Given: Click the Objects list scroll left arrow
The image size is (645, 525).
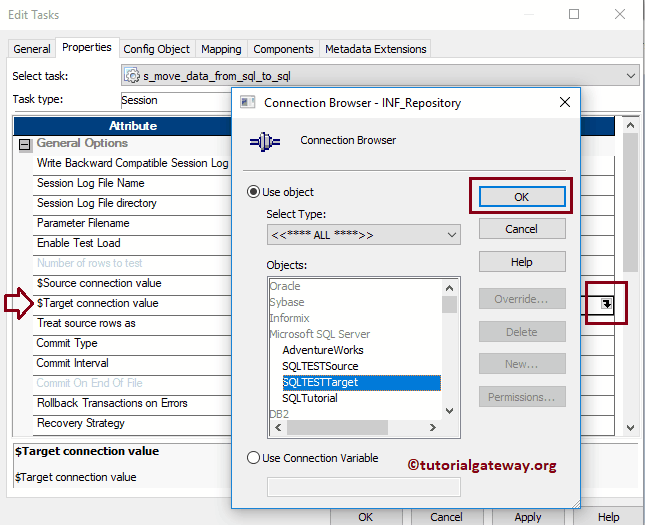Looking at the screenshot, I should (x=278, y=427).
